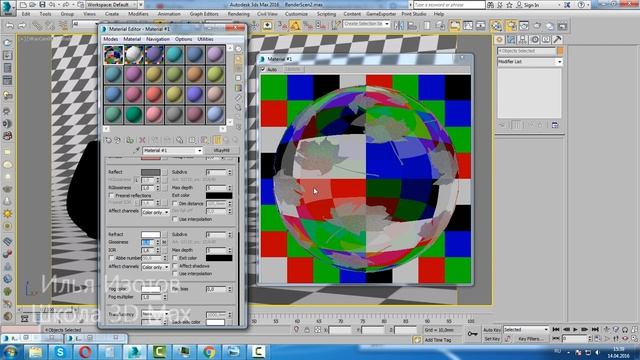This screenshot has height=360, width=640.
Task: Toggle Show End Result yellow icon
Action: point(217,140)
